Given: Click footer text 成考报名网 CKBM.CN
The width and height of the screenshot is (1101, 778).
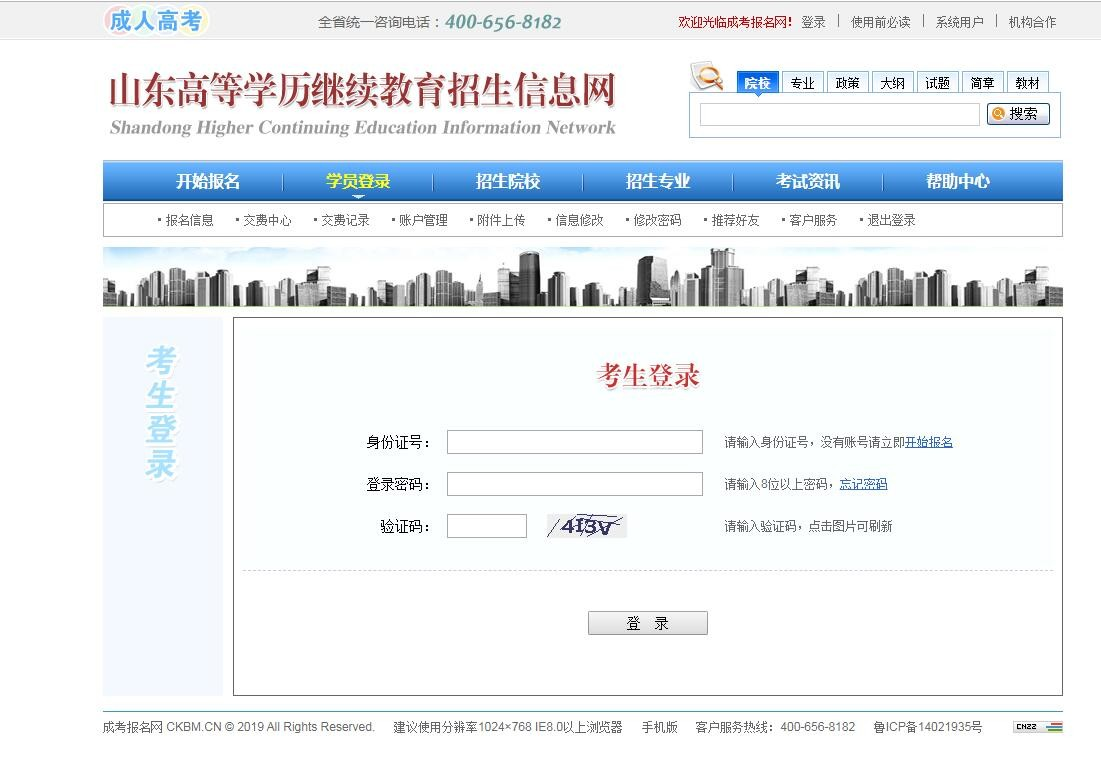Looking at the screenshot, I should point(162,727).
